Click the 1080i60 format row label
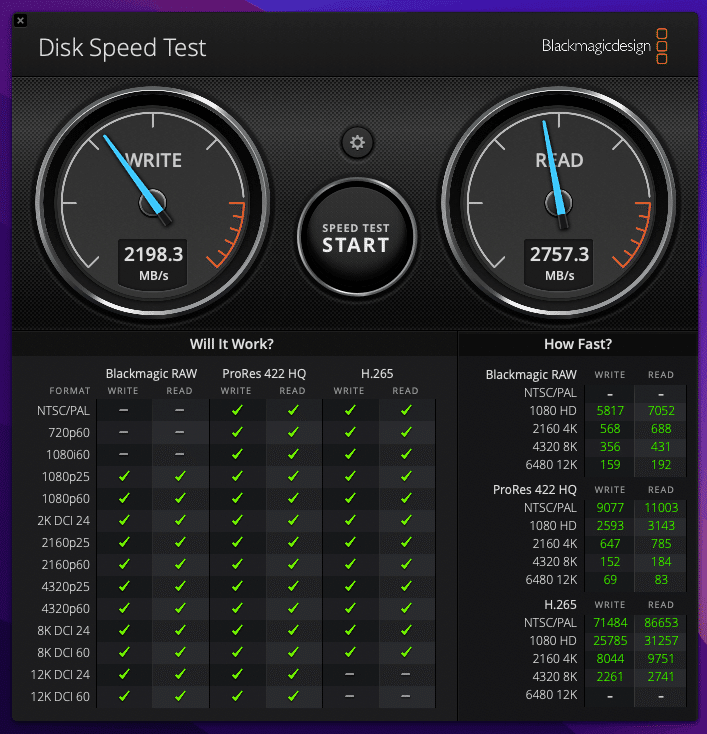Viewport: 707px width, 734px height. tap(68, 455)
